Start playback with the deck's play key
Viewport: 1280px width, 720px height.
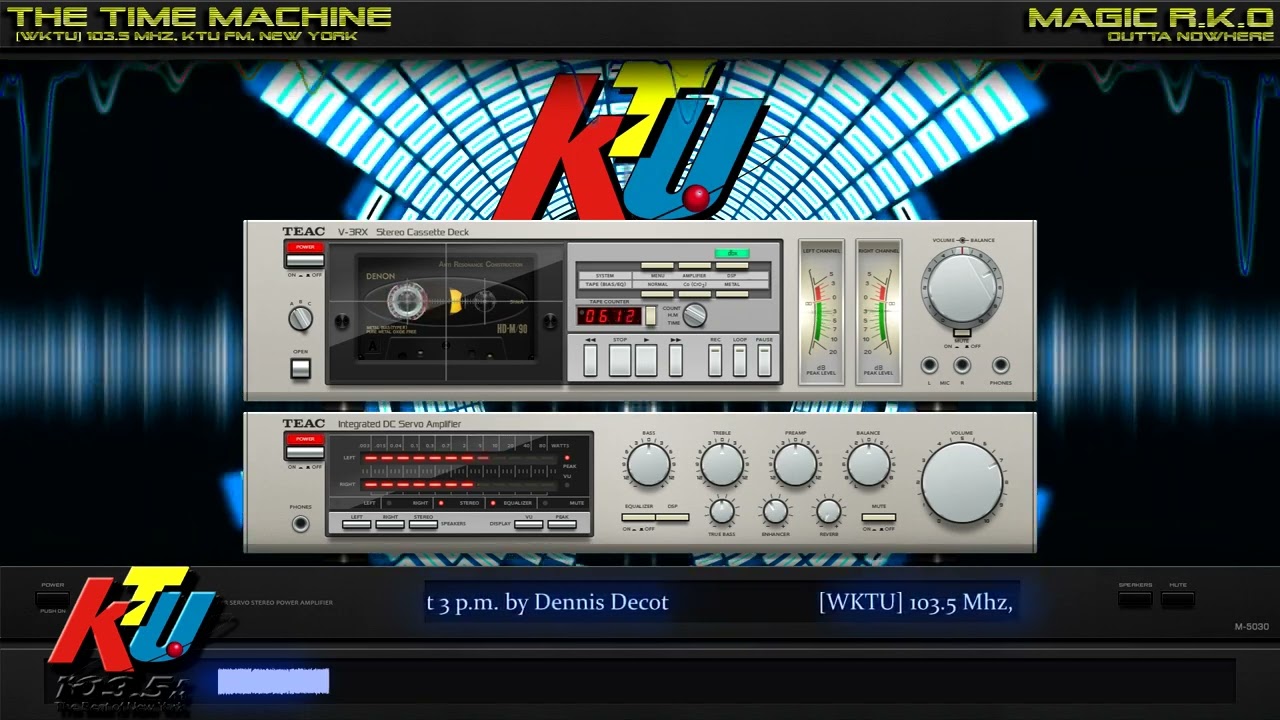pos(646,360)
